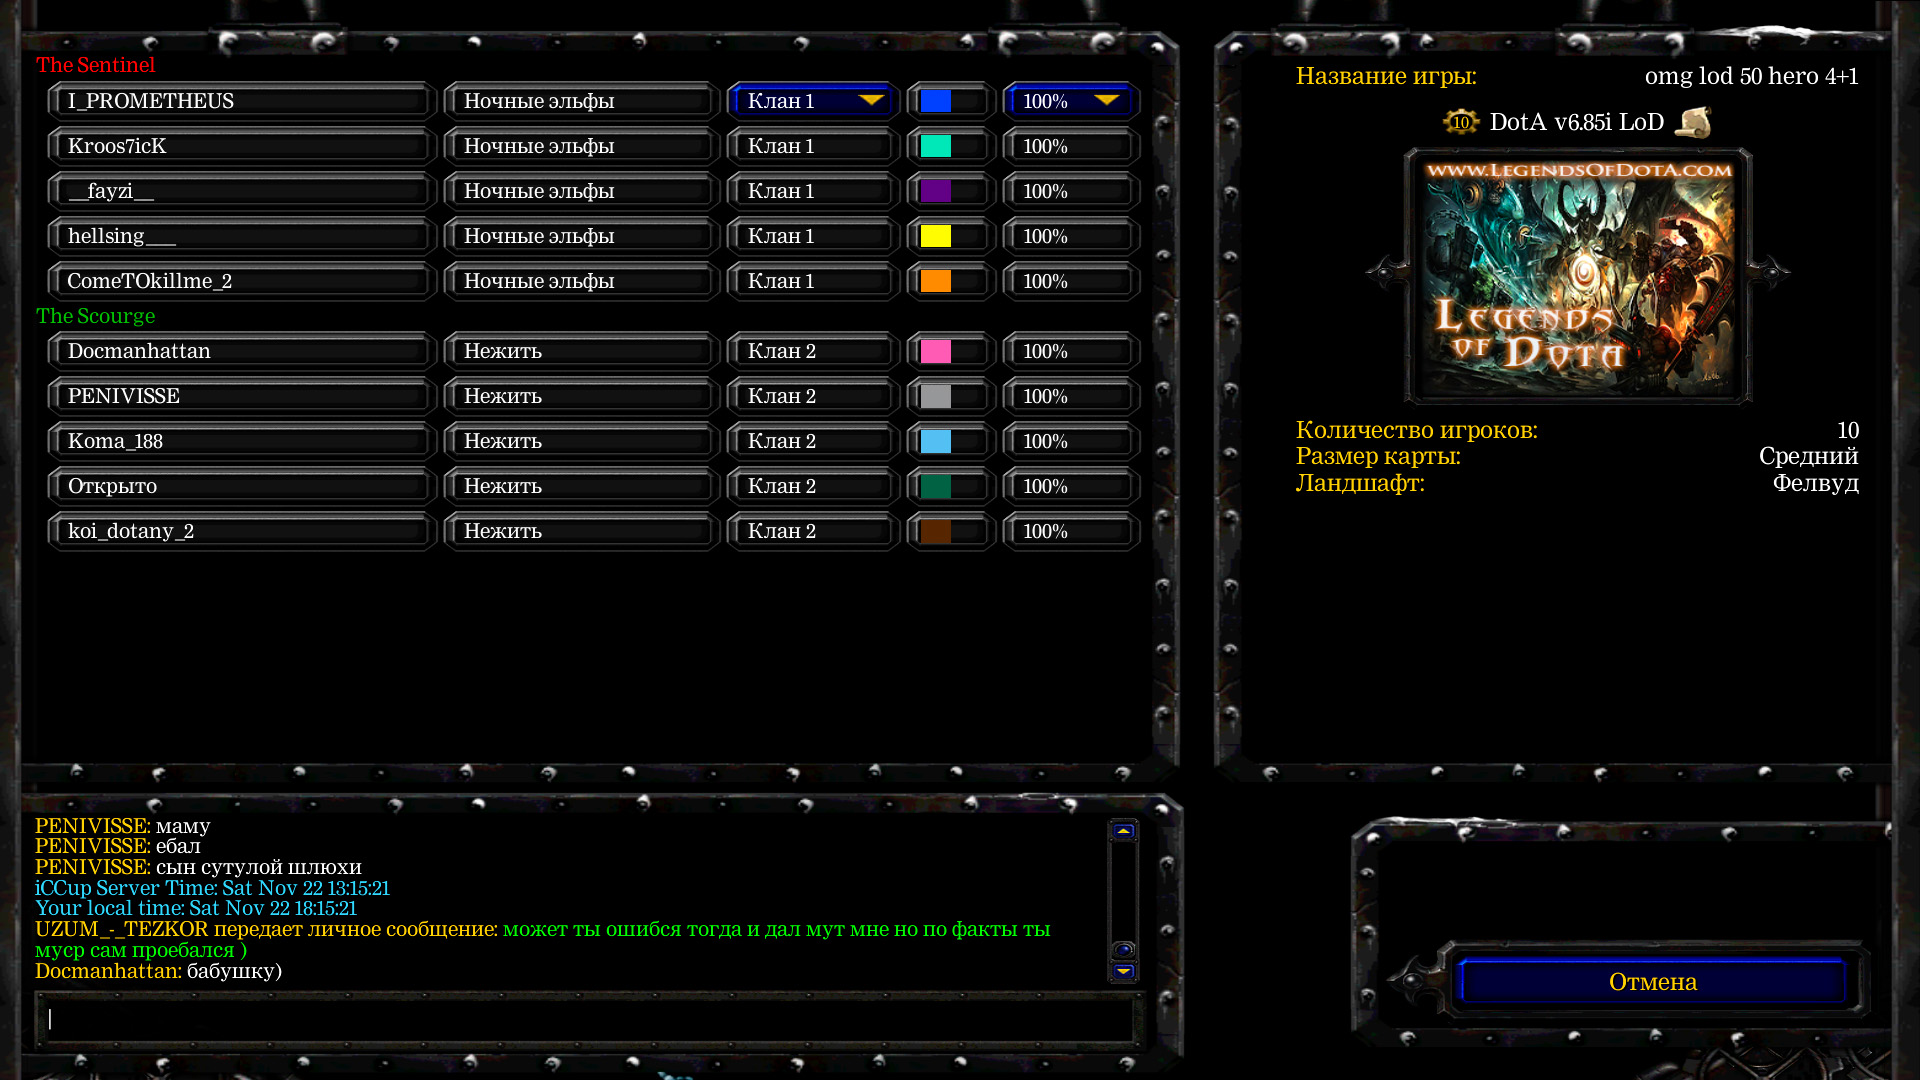Expand the 100% handicap dropdown for I_PROMETHEUS
This screenshot has height=1080, width=1920.
(x=1071, y=101)
